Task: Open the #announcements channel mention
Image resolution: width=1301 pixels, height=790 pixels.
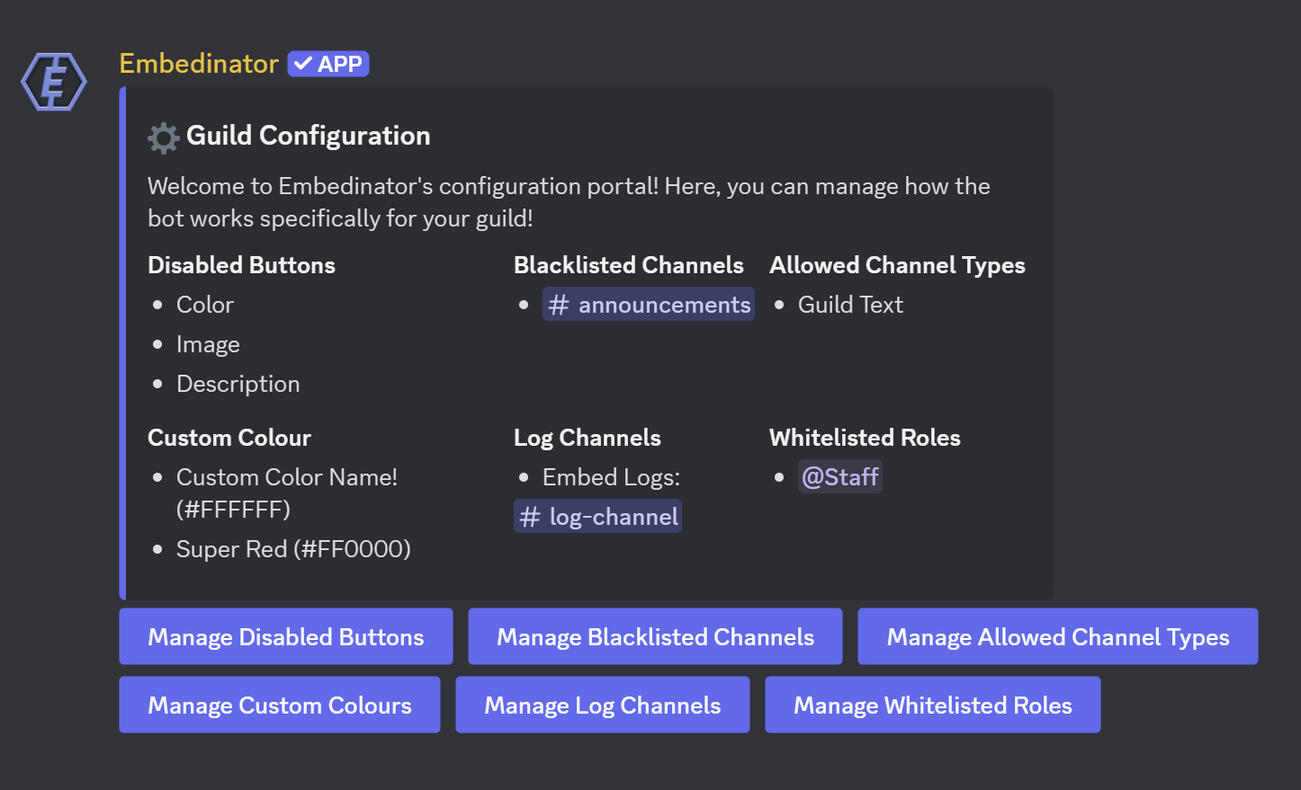Action: [649, 305]
